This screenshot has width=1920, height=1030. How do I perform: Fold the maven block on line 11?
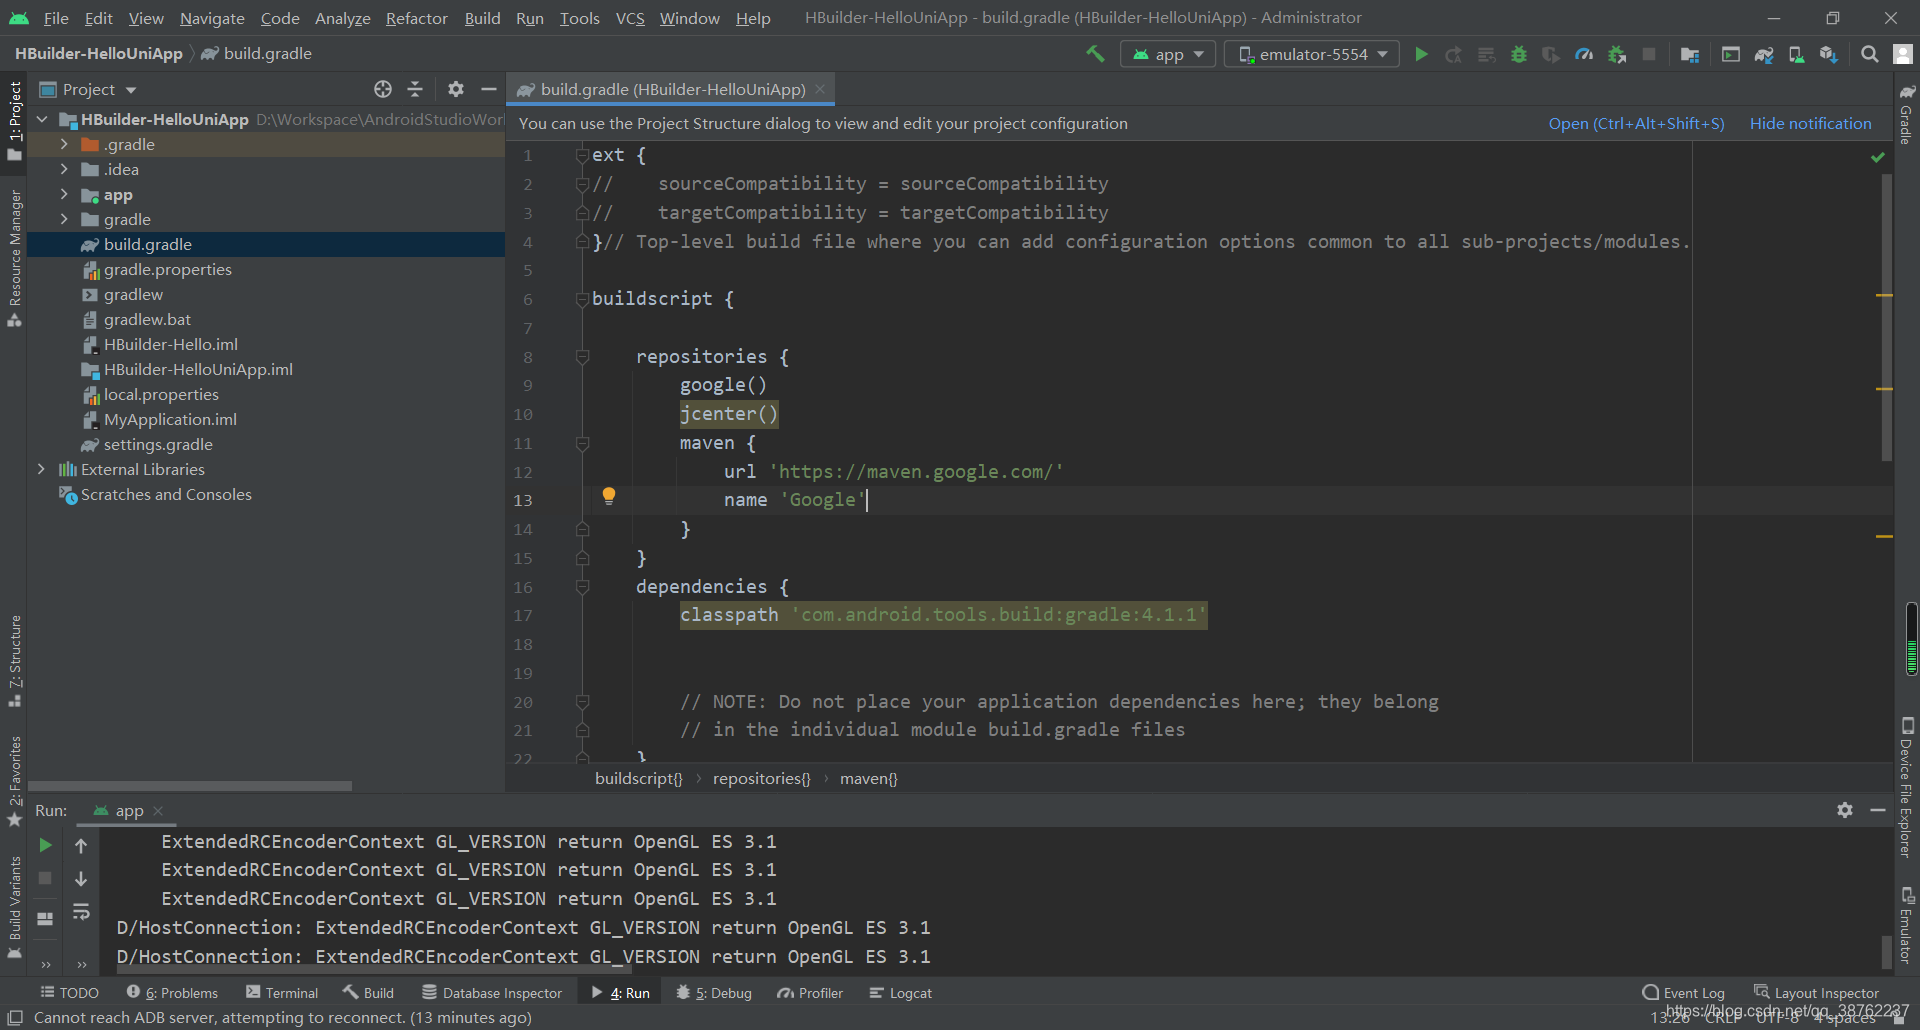tap(582, 443)
